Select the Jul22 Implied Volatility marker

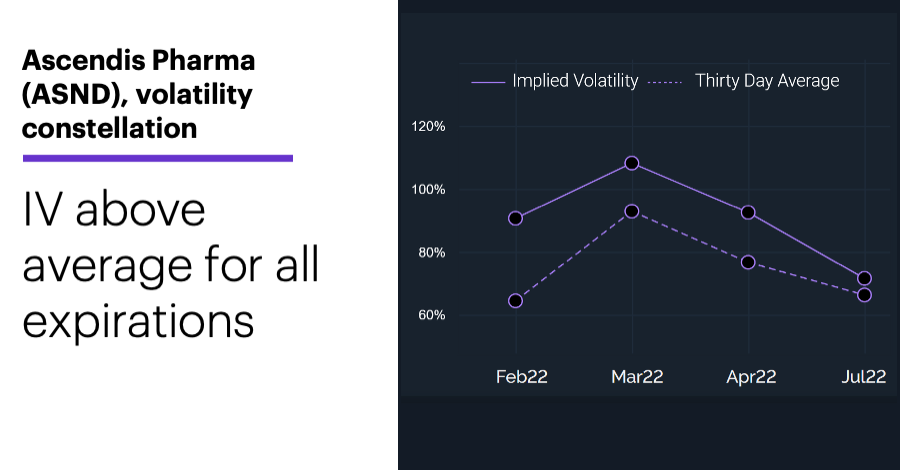864,278
